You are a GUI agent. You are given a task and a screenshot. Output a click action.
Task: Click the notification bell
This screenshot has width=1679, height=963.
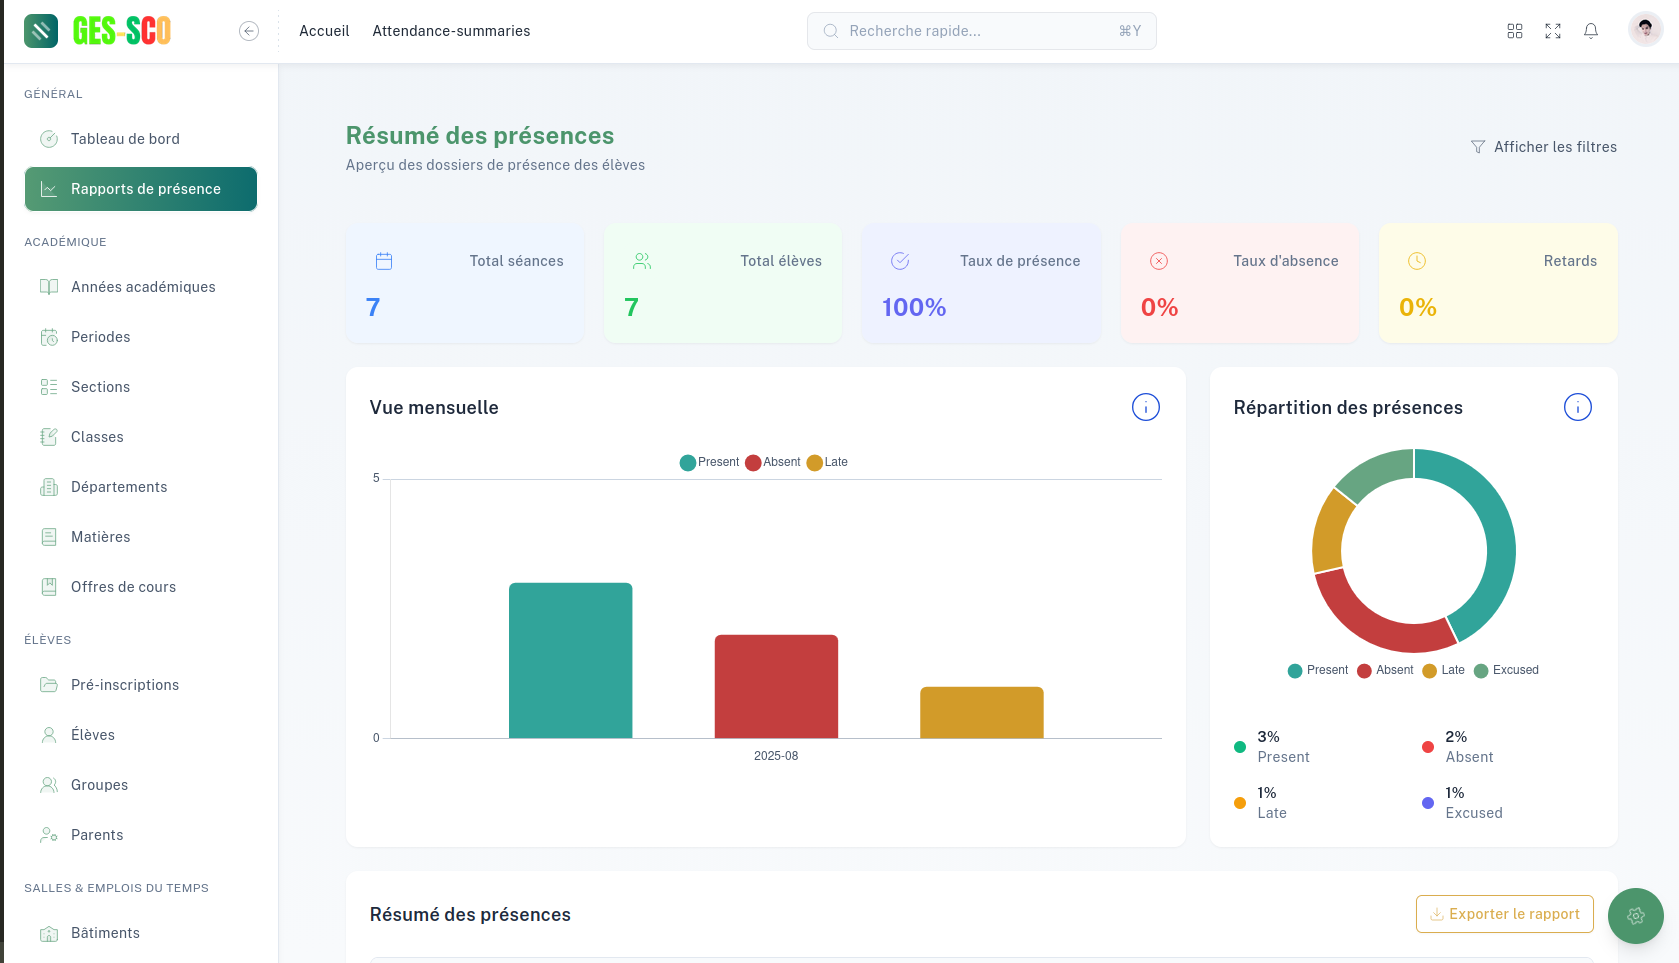tap(1591, 31)
